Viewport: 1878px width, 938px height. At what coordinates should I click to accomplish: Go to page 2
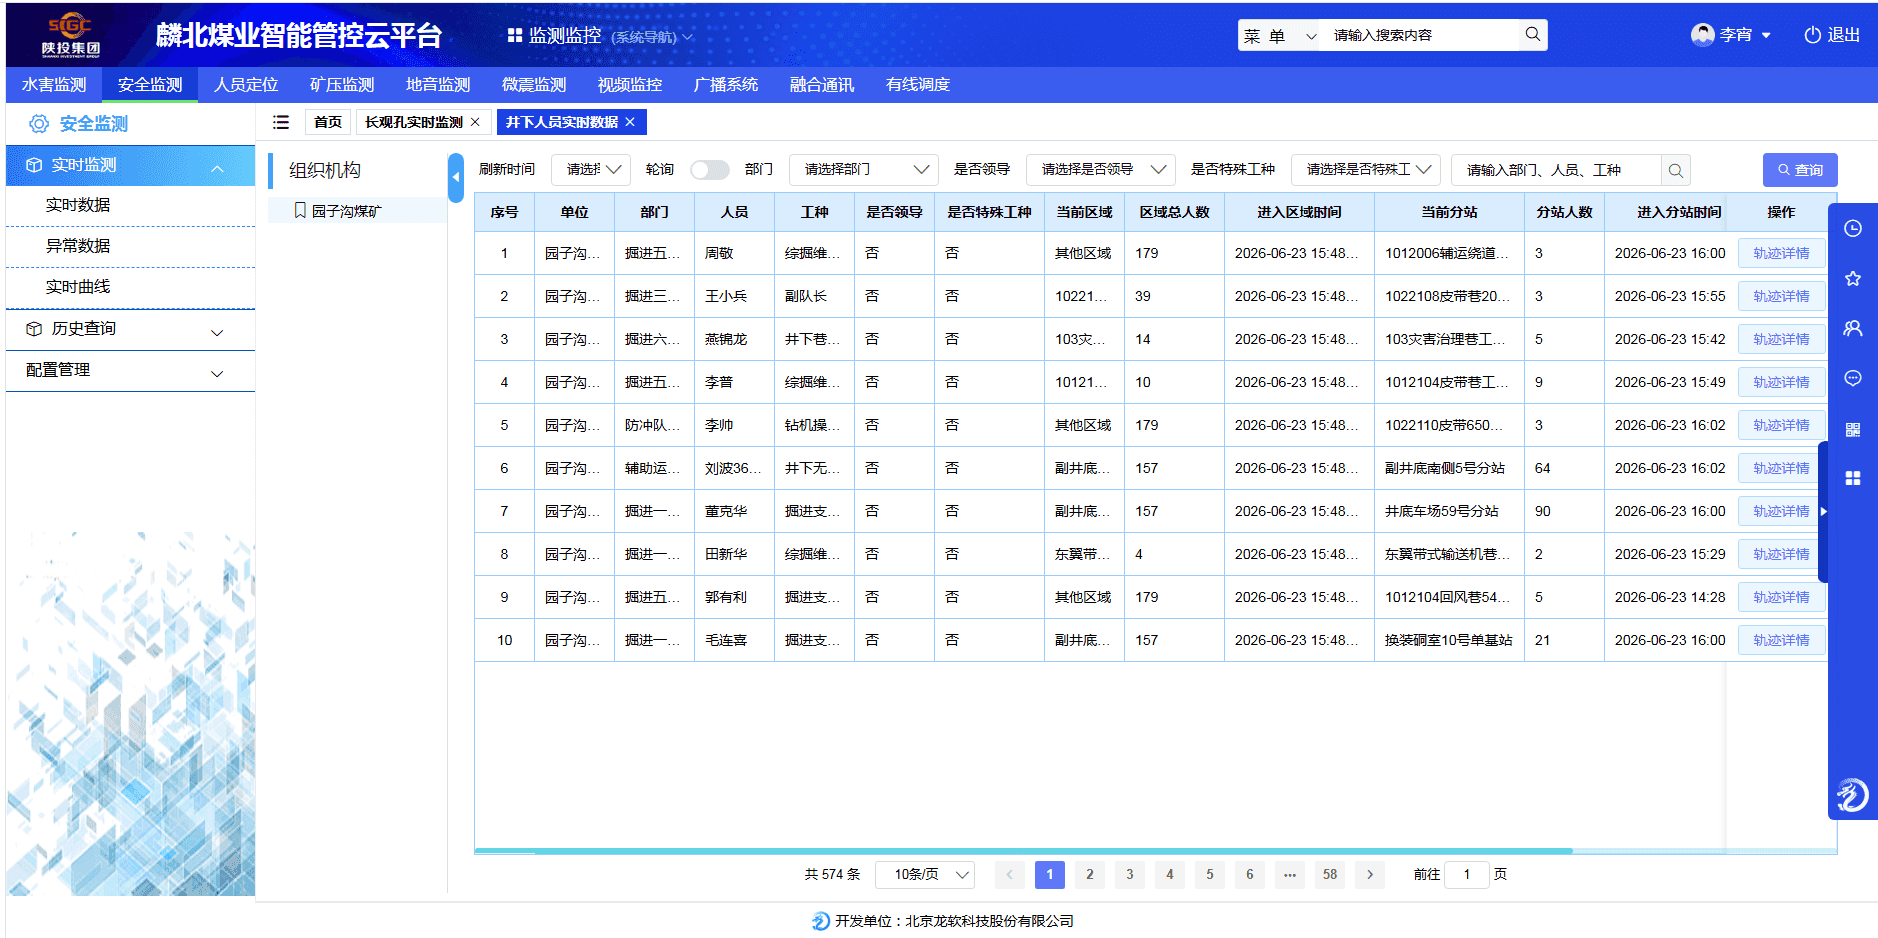tap(1090, 874)
